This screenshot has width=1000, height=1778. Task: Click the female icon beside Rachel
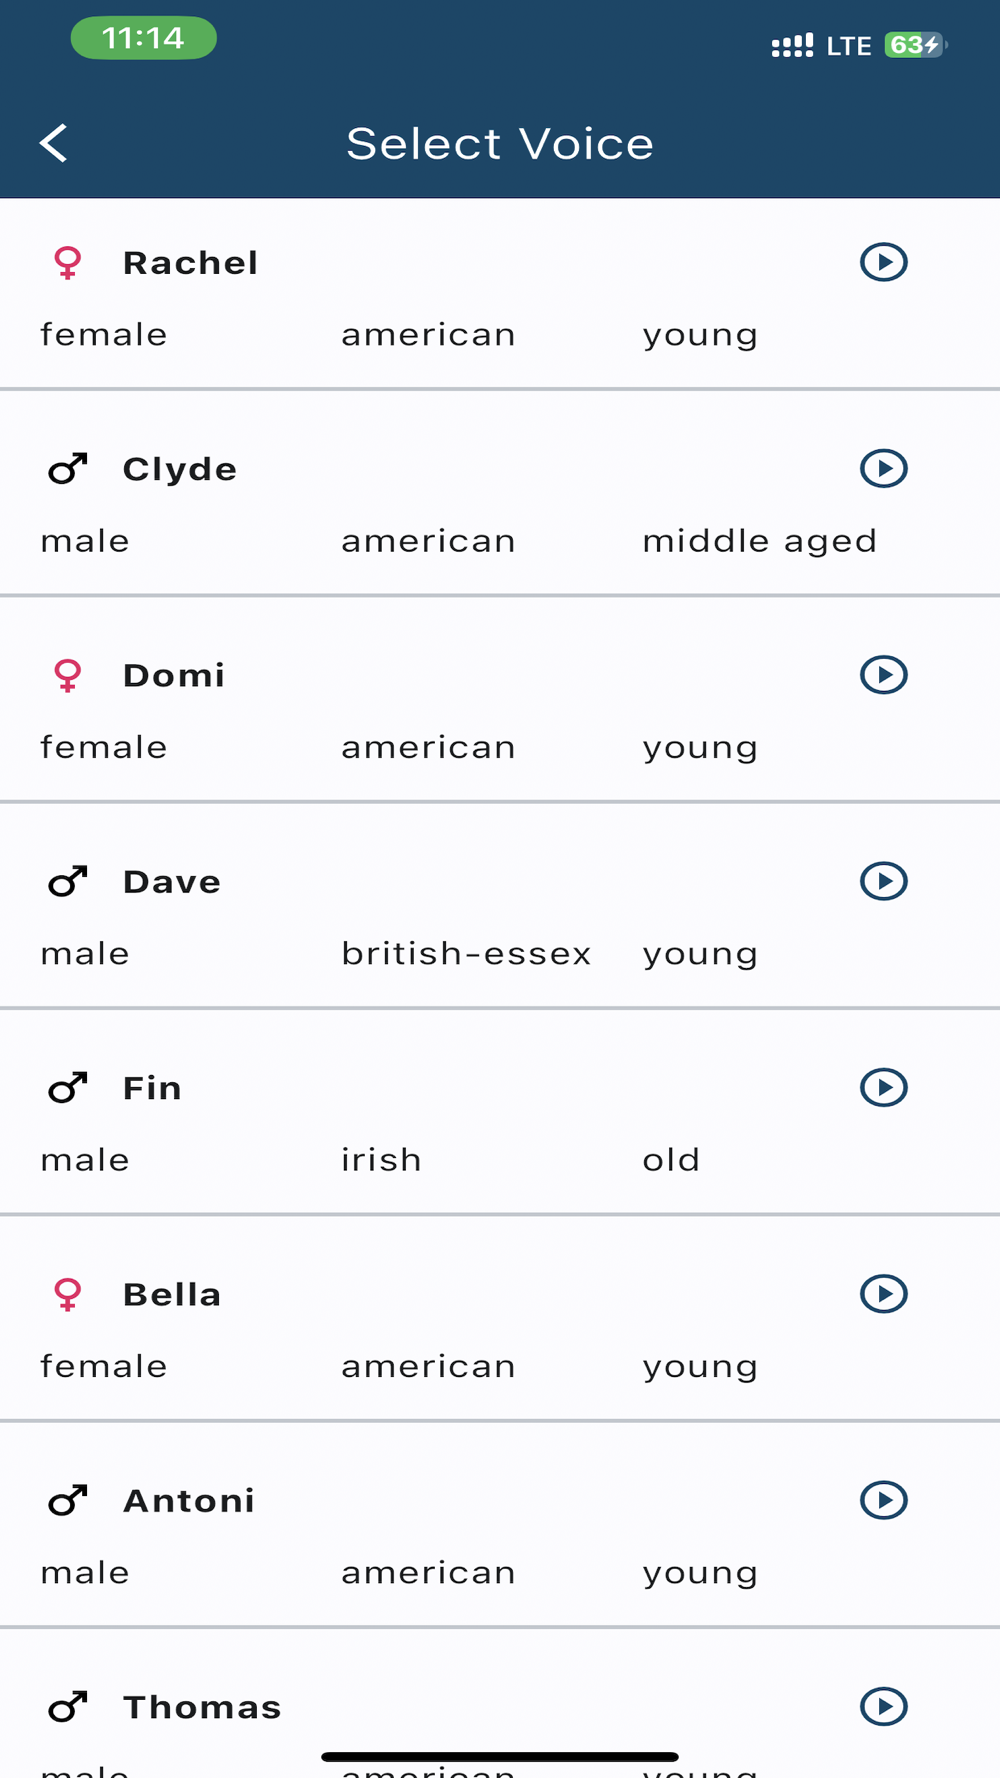(x=67, y=263)
